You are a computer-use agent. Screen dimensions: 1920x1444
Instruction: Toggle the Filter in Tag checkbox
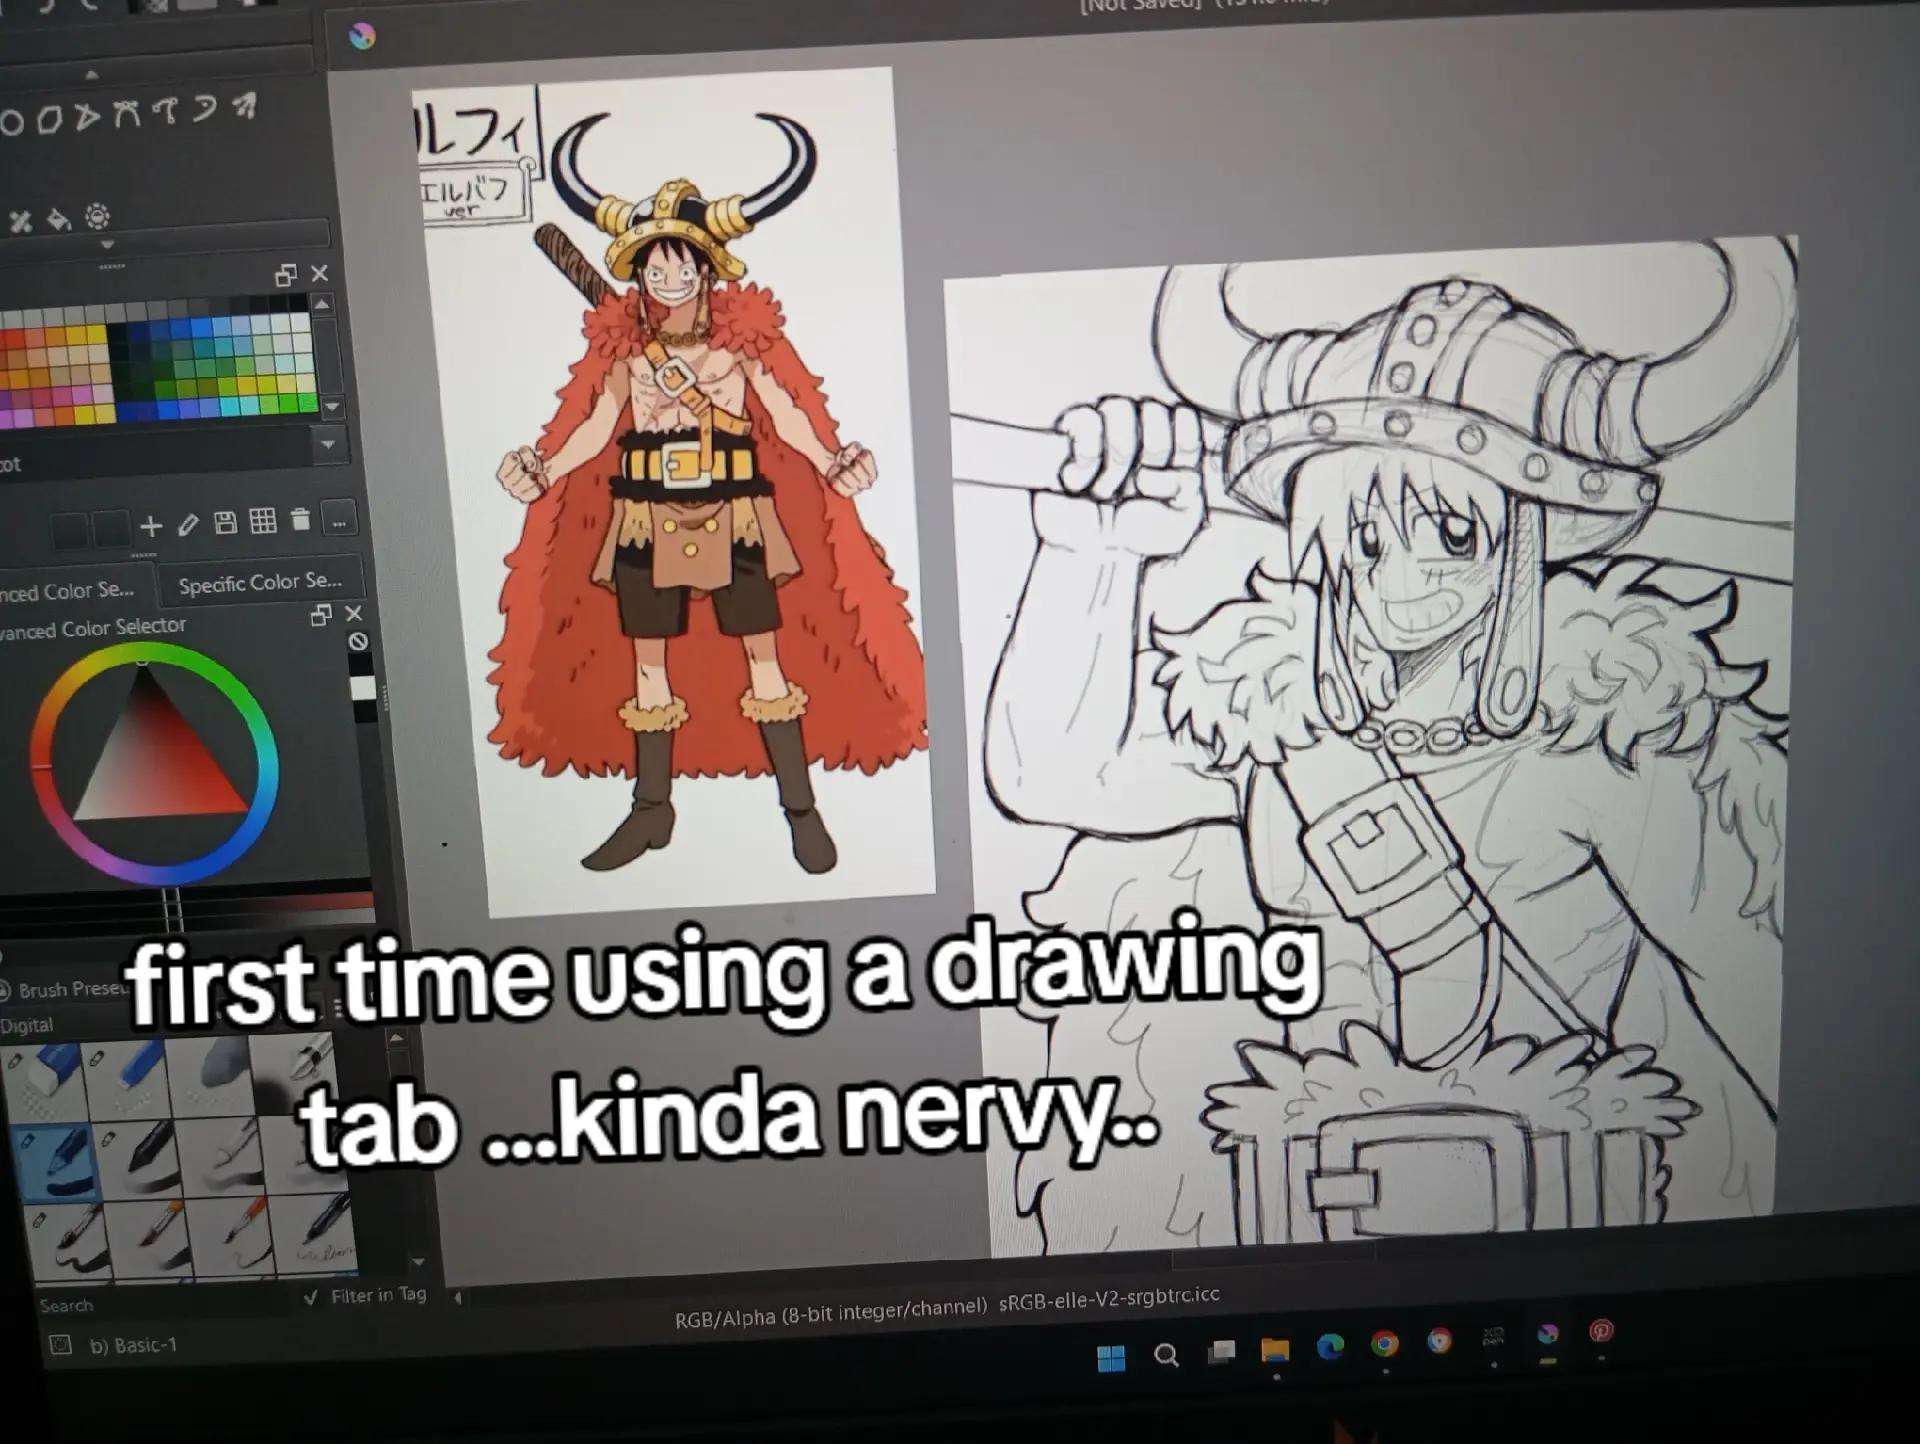pyautogui.click(x=366, y=1296)
